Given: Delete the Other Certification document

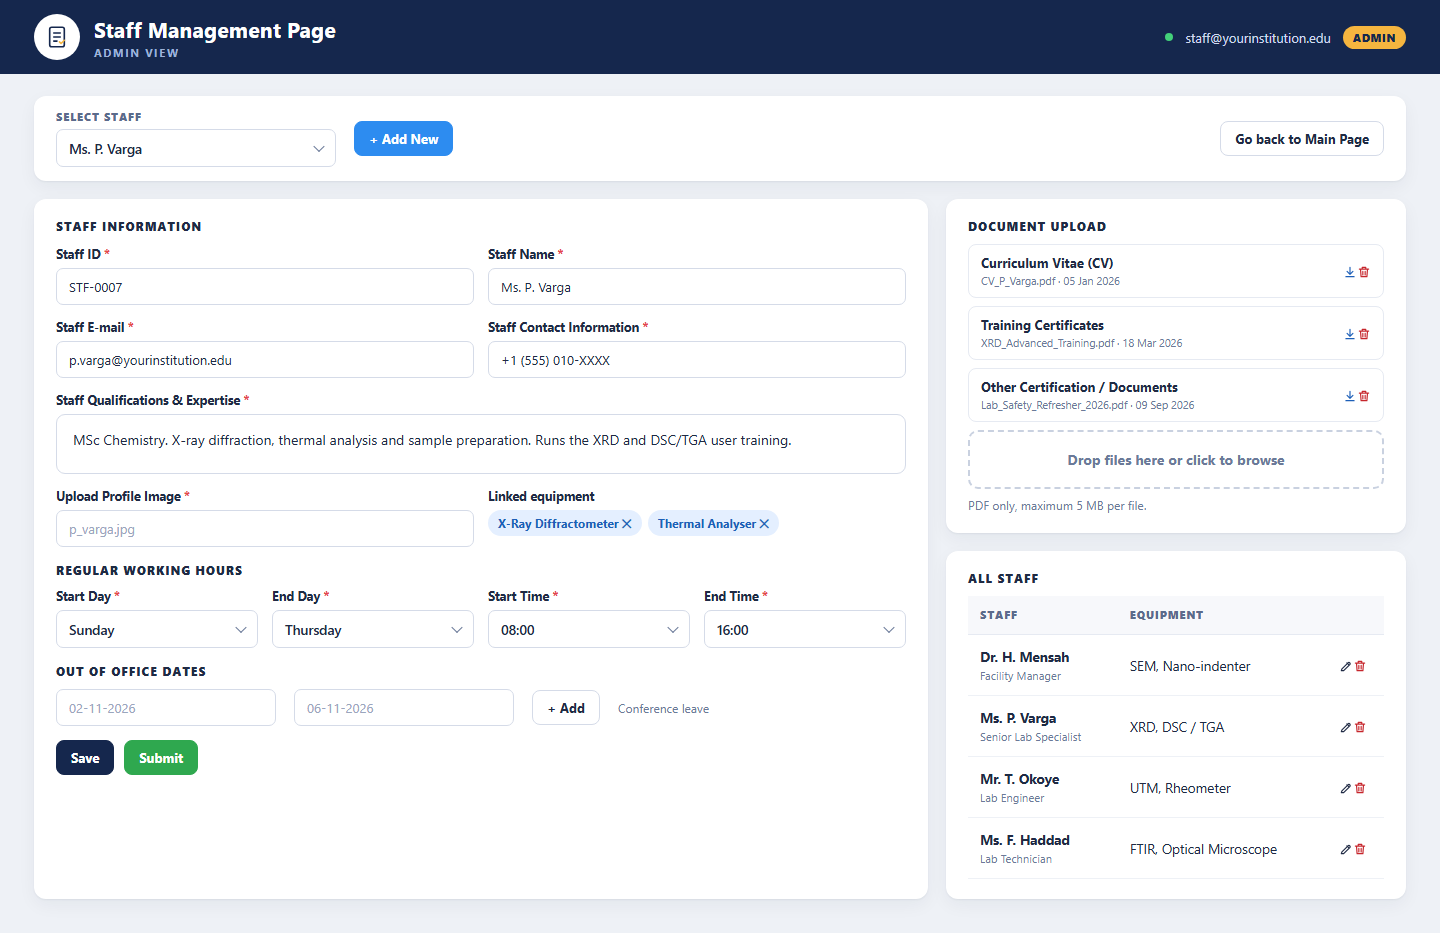Looking at the screenshot, I should [x=1364, y=396].
